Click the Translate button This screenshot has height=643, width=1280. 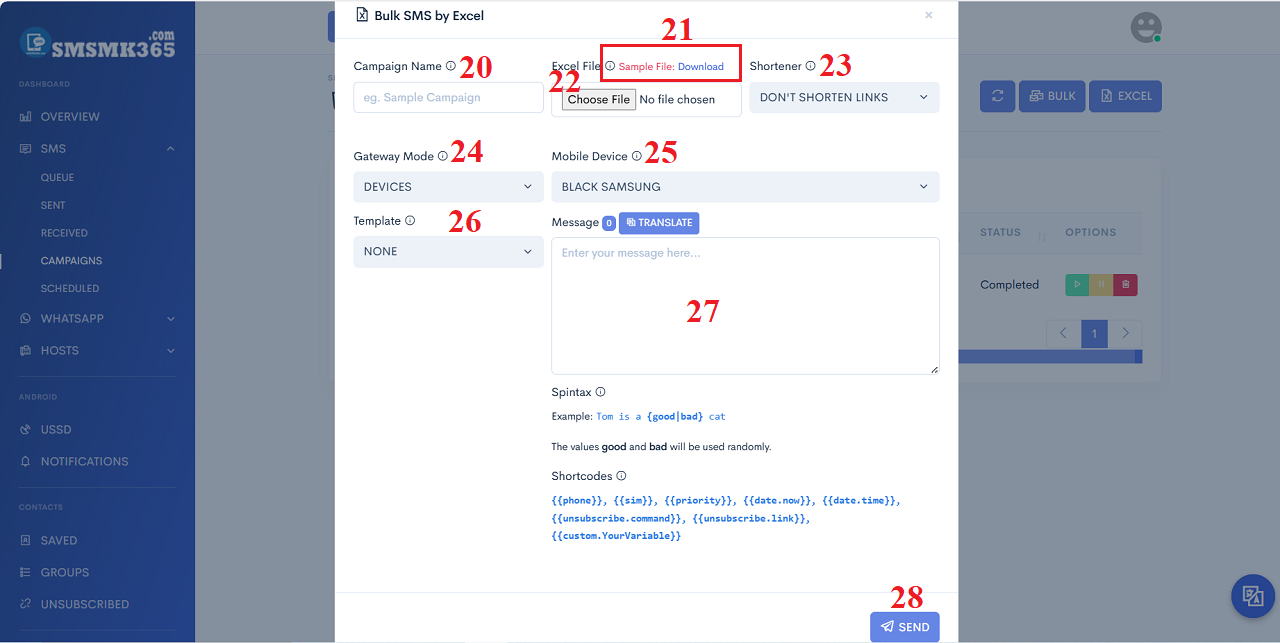(659, 223)
